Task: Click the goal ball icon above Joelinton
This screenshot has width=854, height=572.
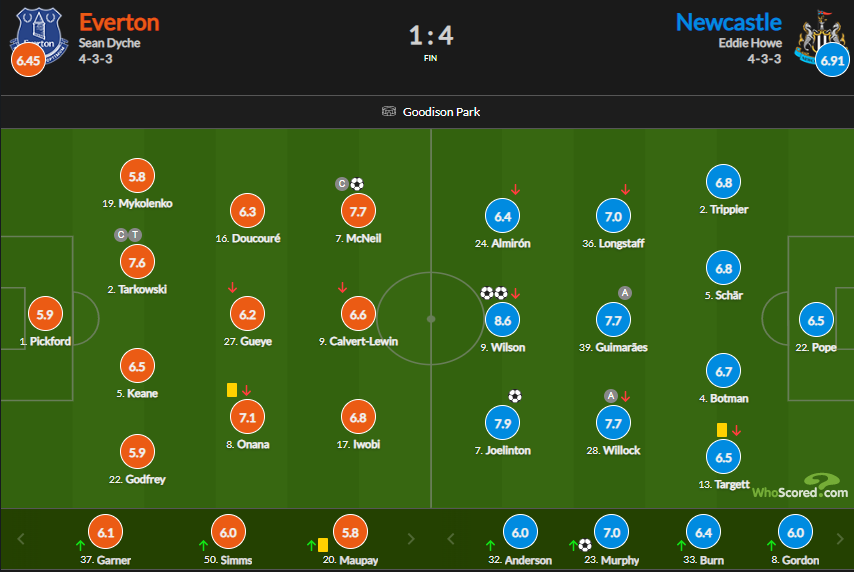Action: (515, 396)
